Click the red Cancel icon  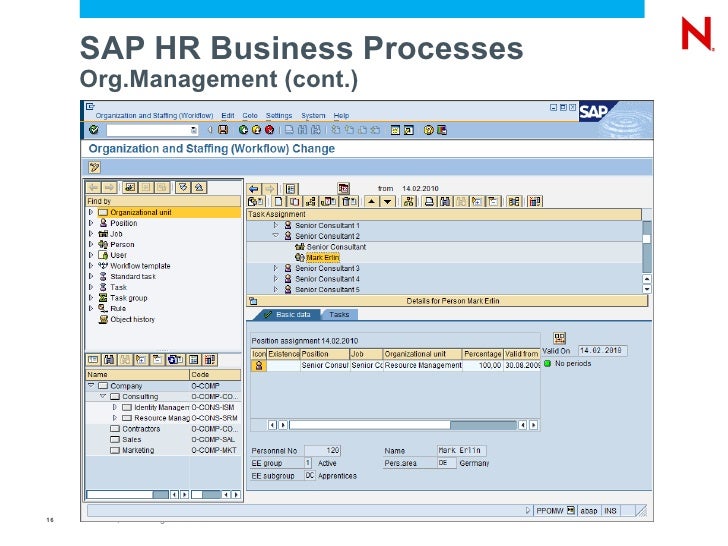pyautogui.click(x=269, y=130)
